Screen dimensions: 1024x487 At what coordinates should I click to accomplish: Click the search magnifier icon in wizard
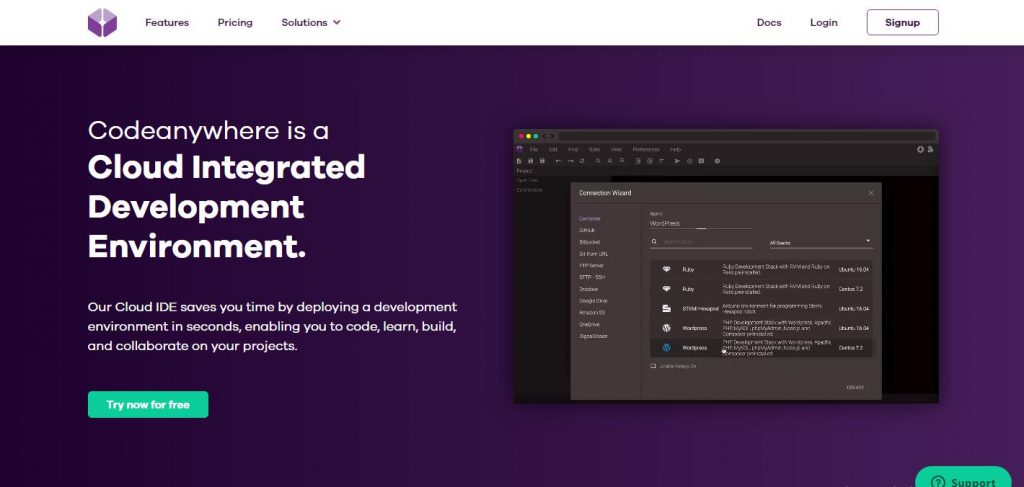coord(654,242)
